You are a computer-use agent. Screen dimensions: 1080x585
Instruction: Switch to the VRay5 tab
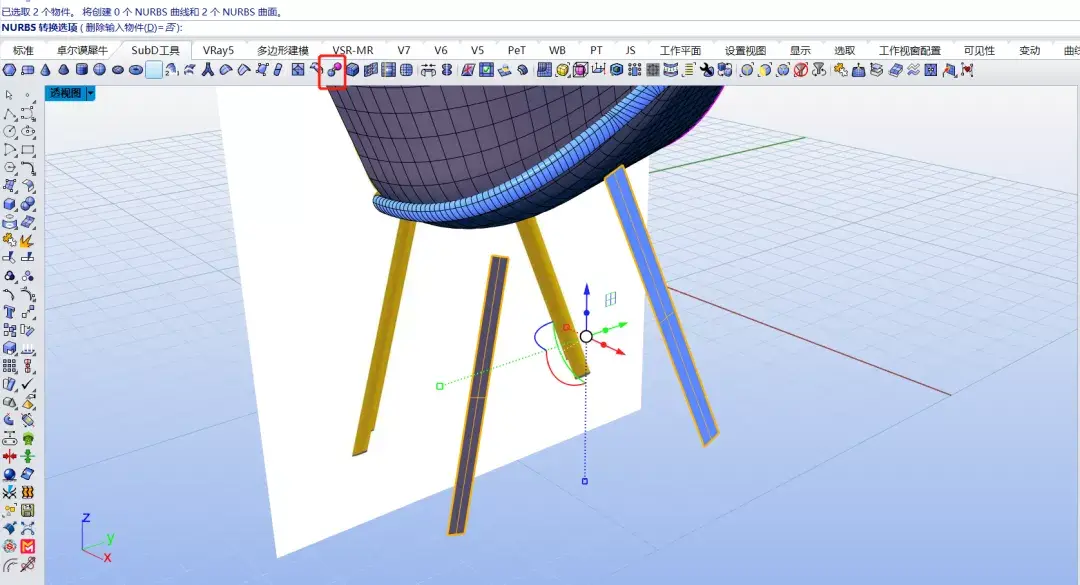tap(218, 50)
